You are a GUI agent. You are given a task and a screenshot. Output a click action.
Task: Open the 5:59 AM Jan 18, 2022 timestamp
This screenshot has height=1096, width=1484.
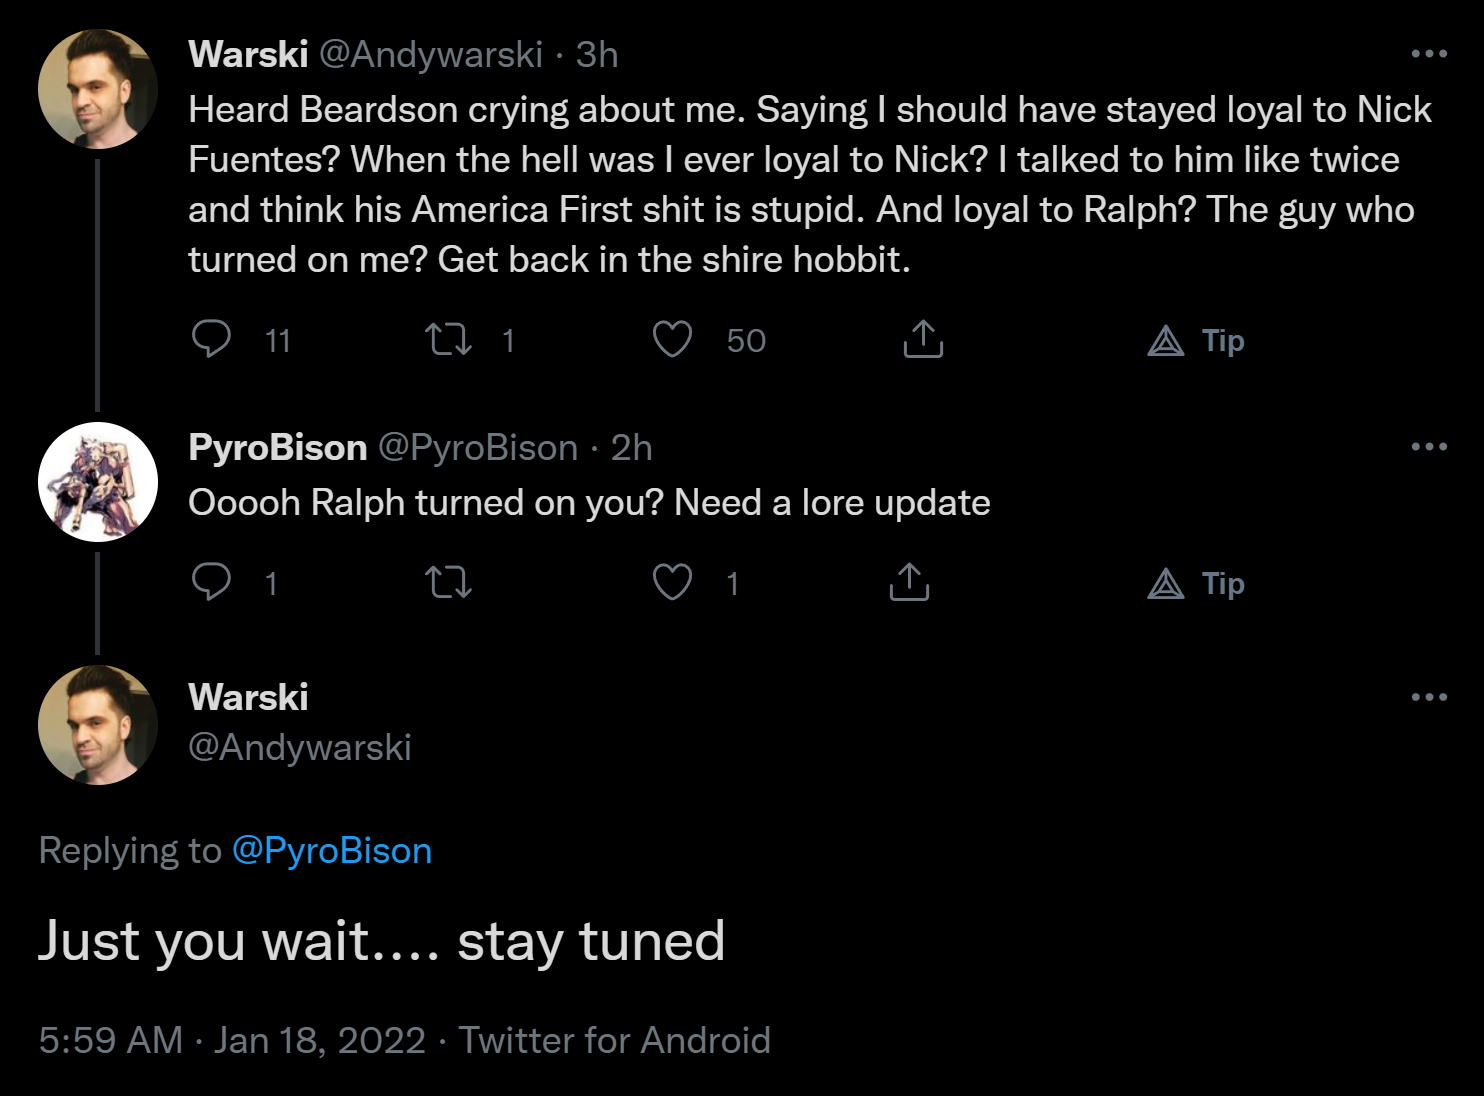(x=232, y=1041)
